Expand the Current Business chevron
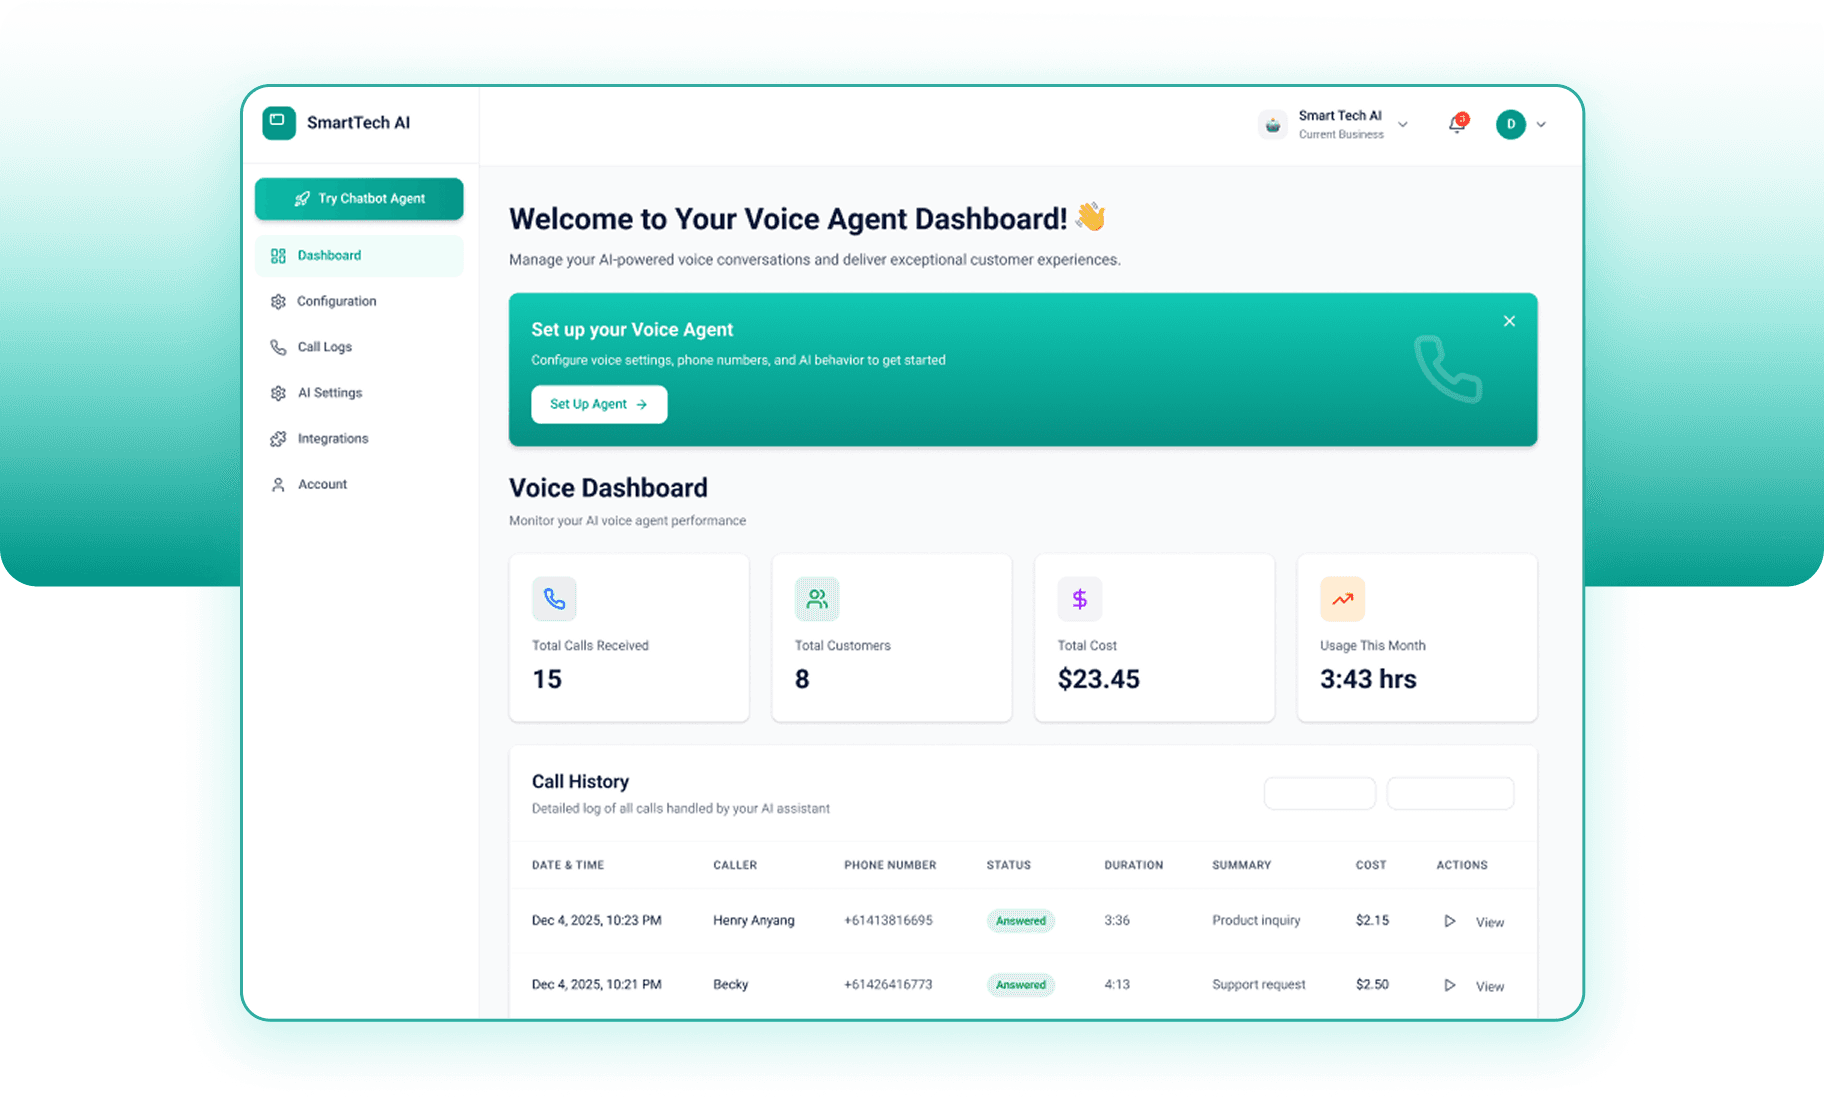Image resolution: width=1824 pixels, height=1106 pixels. pyautogui.click(x=1403, y=124)
